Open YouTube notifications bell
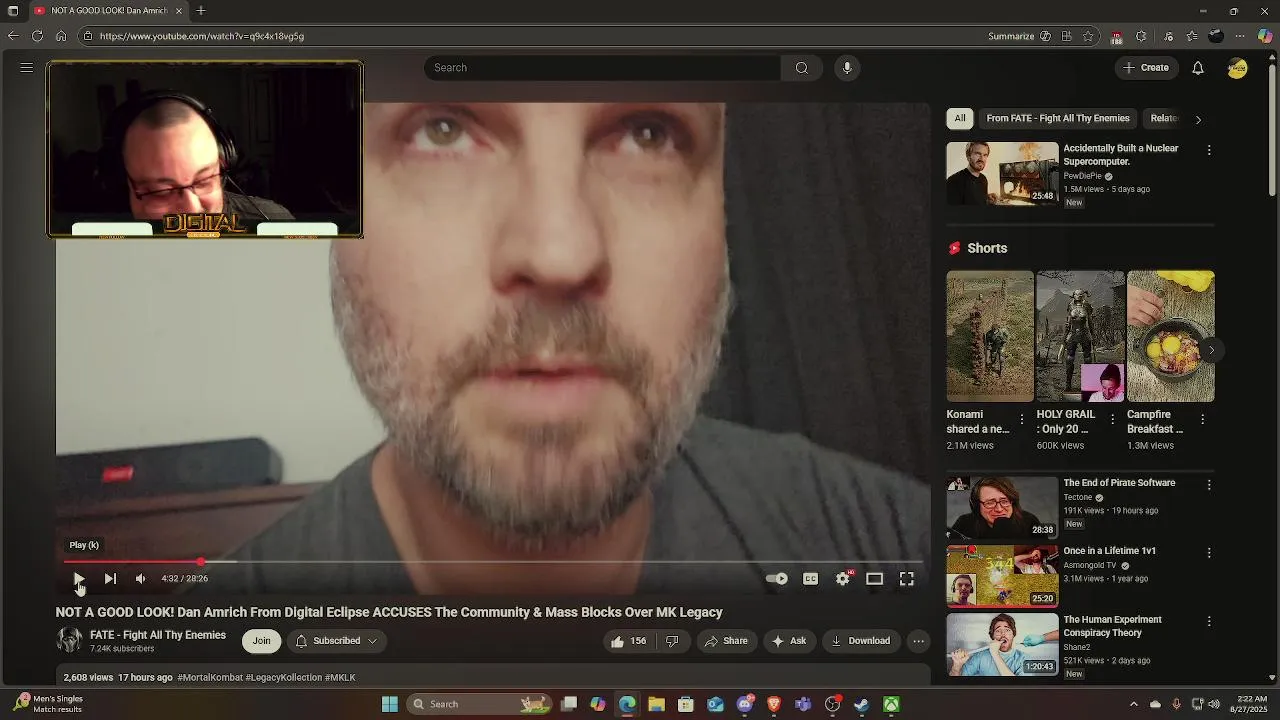This screenshot has width=1280, height=720. (1198, 68)
